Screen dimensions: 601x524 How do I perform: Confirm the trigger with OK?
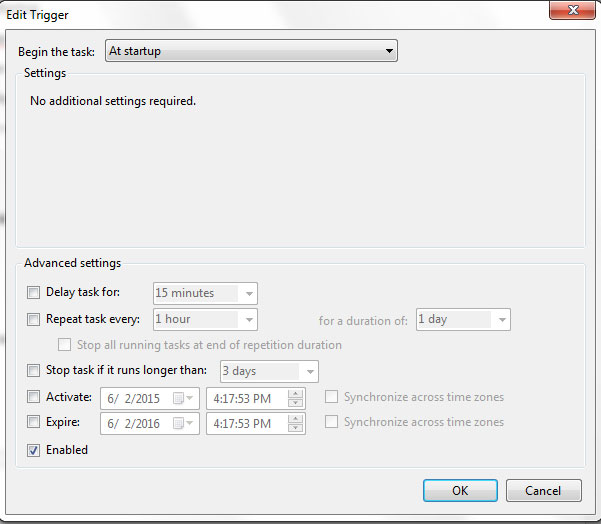[460, 490]
